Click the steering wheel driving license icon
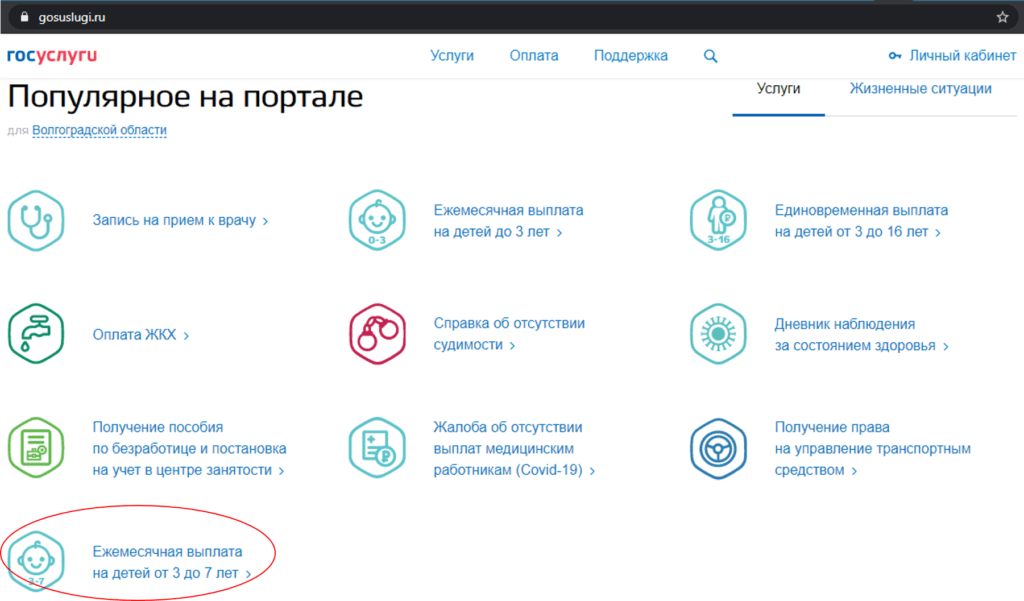The image size is (1024, 601). pos(718,448)
